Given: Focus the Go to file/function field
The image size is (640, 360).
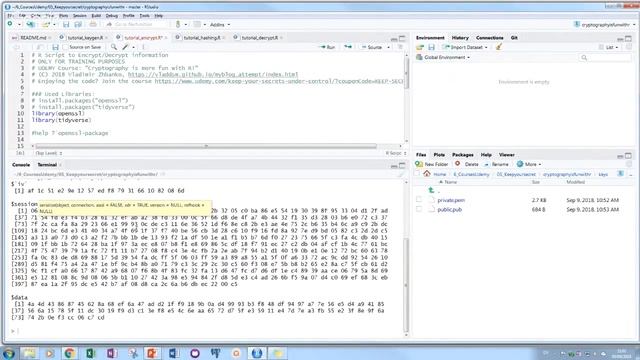Looking at the screenshot, I should coord(137,24).
